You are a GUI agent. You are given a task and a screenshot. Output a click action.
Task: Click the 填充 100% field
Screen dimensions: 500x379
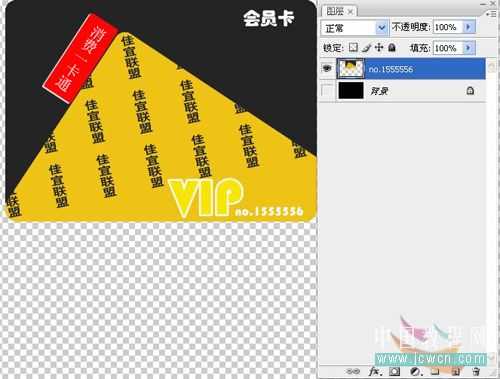449,48
